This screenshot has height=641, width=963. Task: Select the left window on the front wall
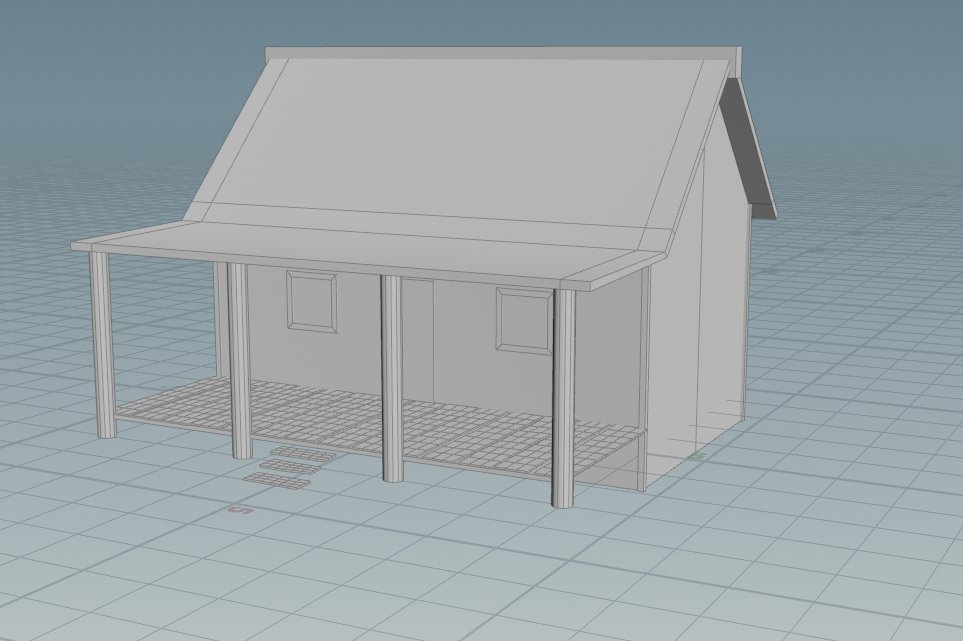[x=311, y=302]
